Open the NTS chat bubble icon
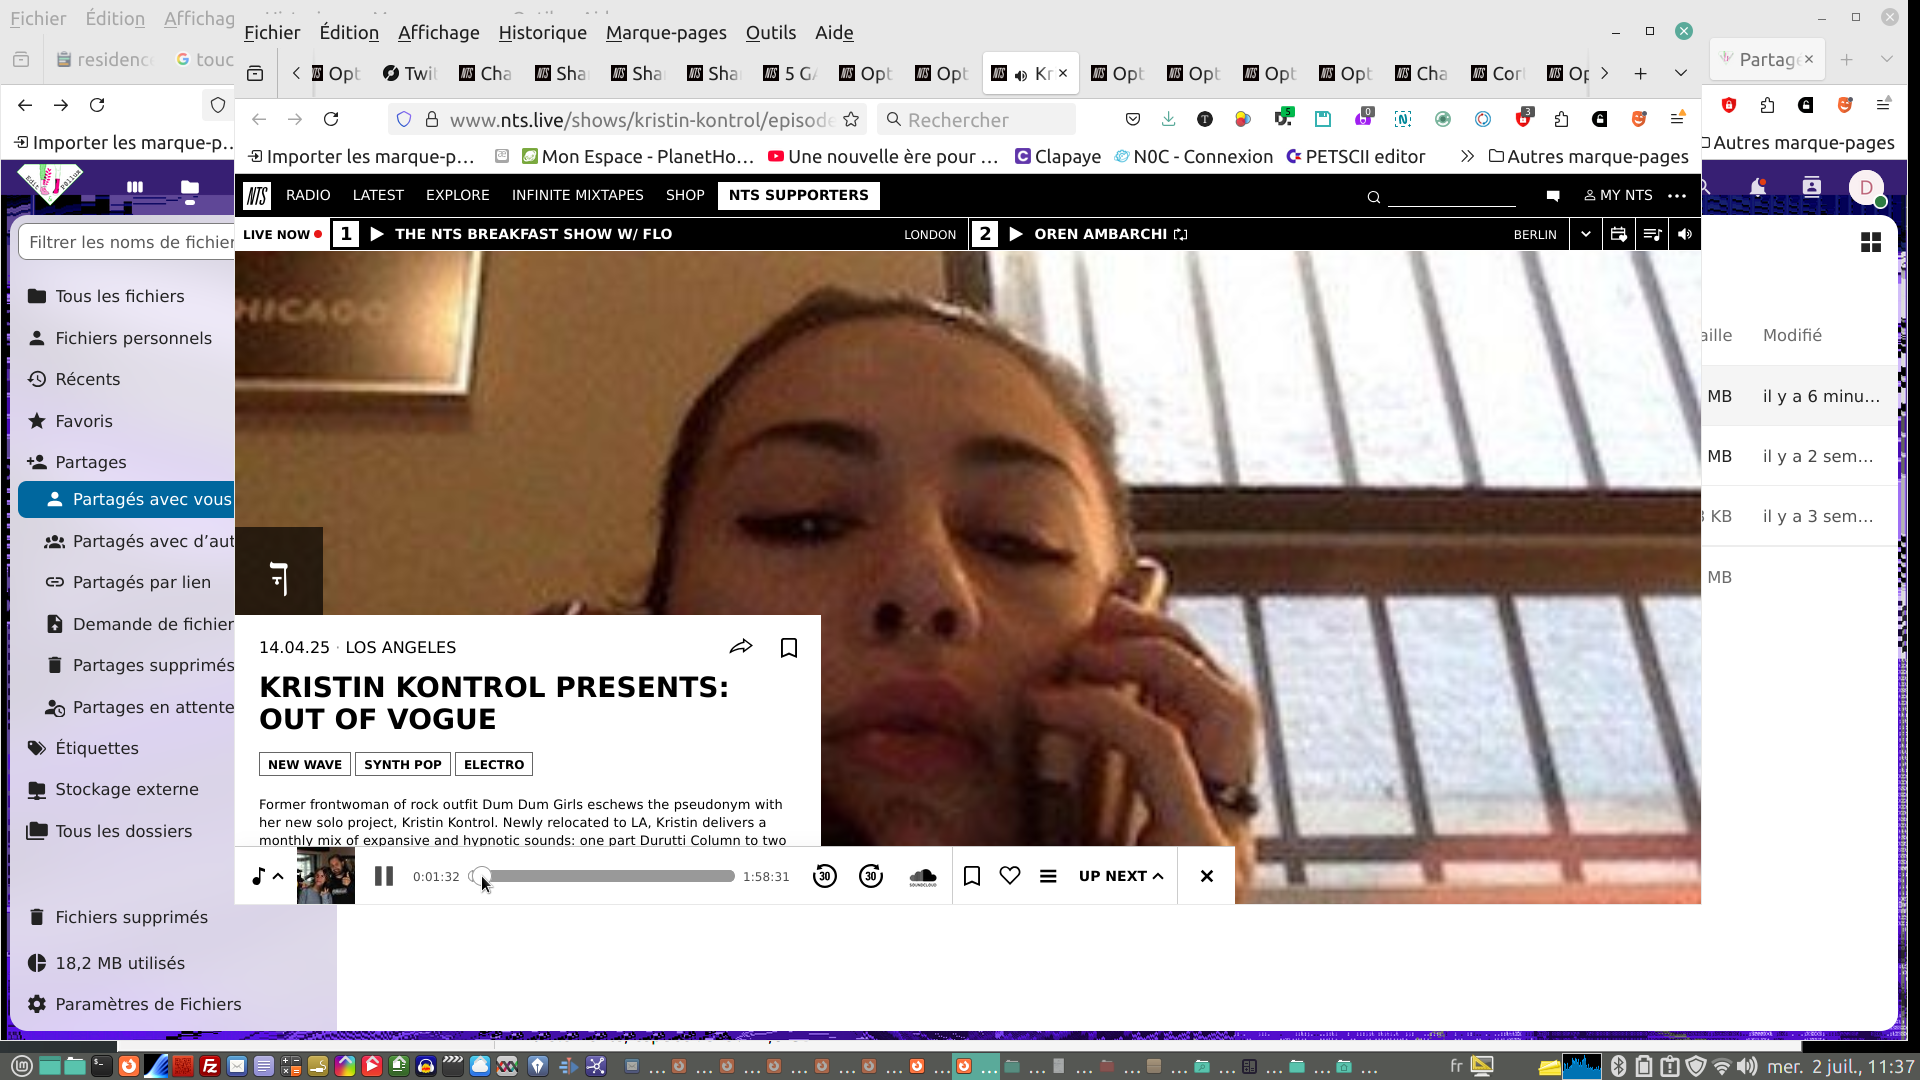1920x1080 pixels. pos(1553,196)
